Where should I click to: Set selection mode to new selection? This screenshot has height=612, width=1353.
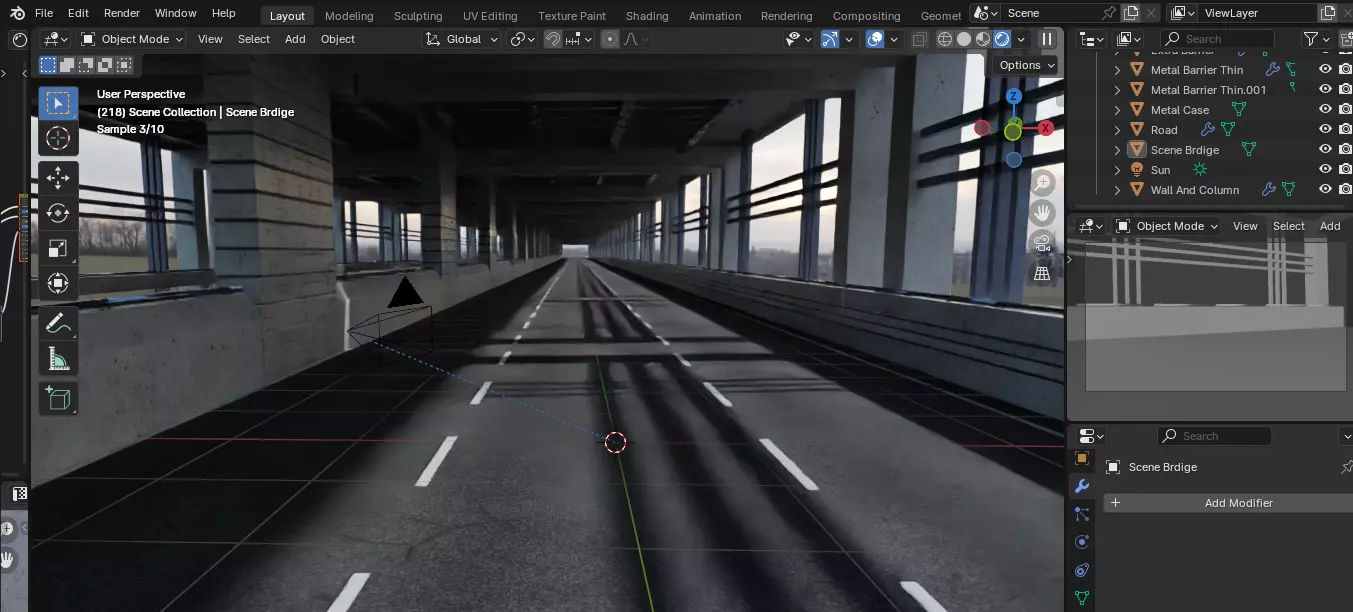pos(48,65)
